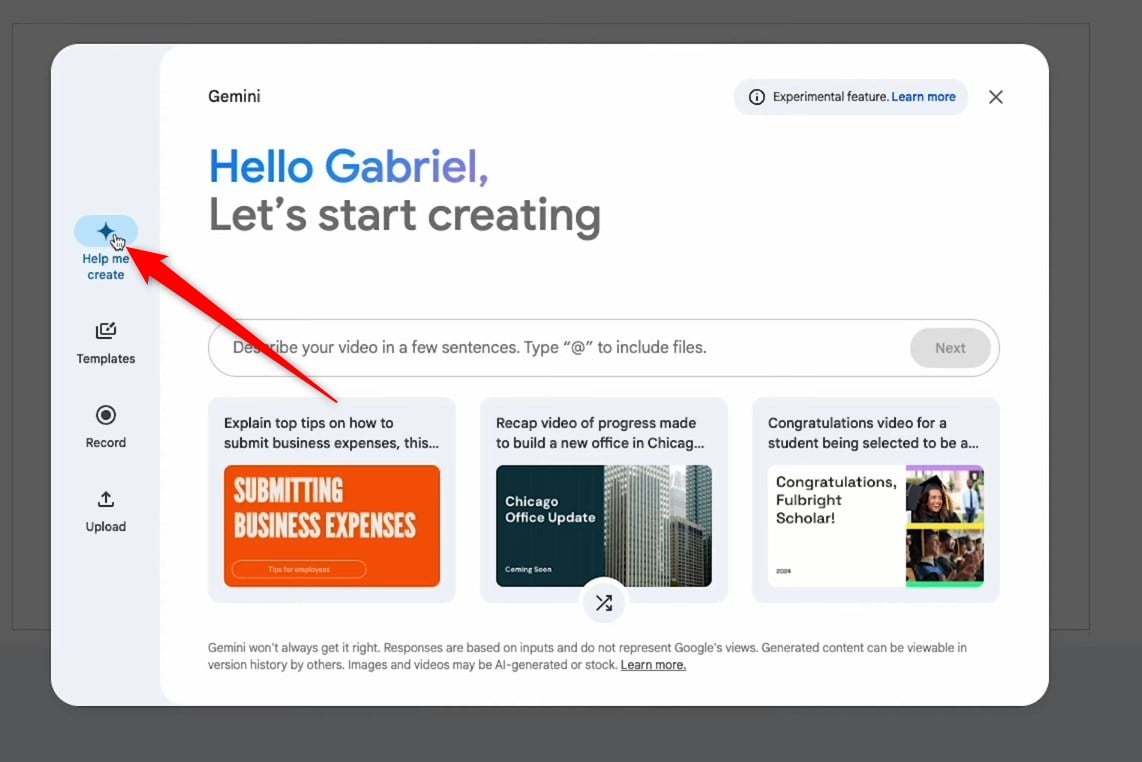This screenshot has height=762, width=1142.
Task: Click the 'Hello Gabriel,' greeting text
Action: click(x=348, y=166)
